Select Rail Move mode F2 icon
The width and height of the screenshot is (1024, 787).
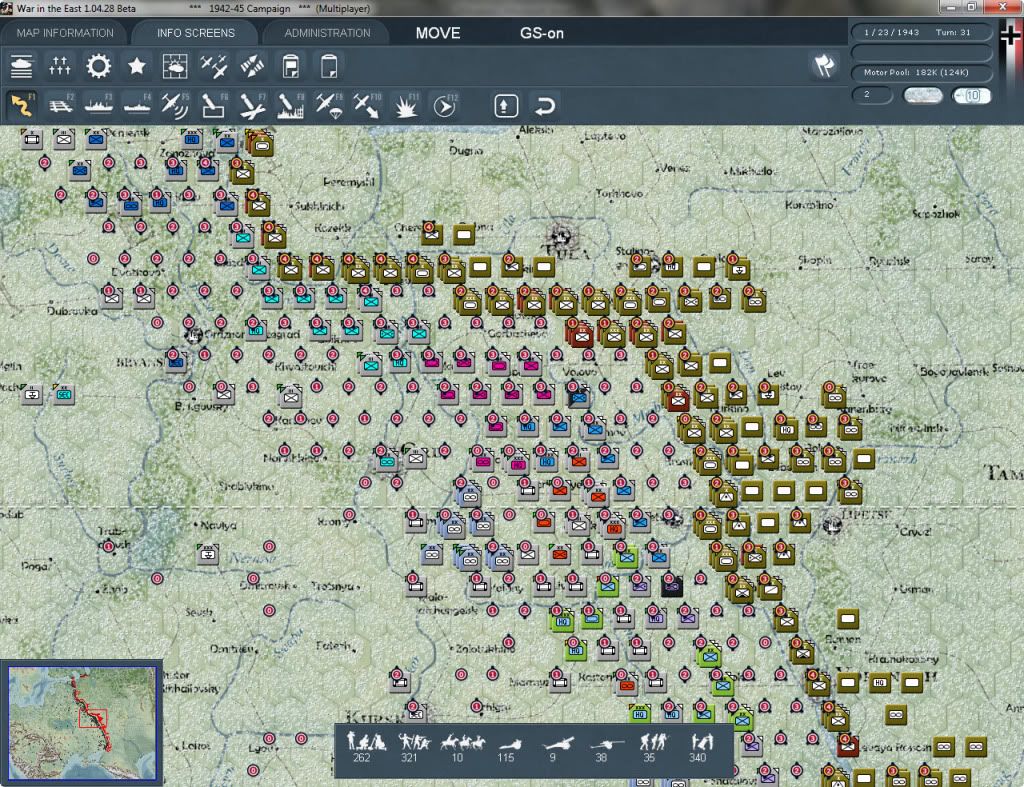click(x=60, y=105)
